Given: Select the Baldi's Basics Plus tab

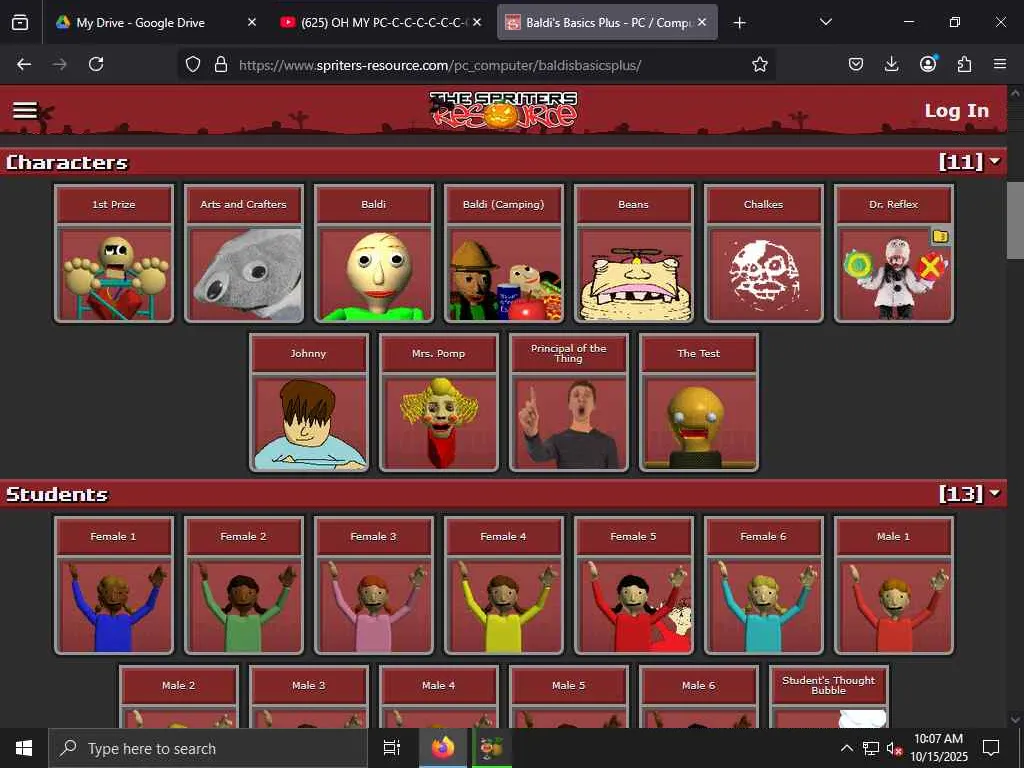Looking at the screenshot, I should [607, 22].
